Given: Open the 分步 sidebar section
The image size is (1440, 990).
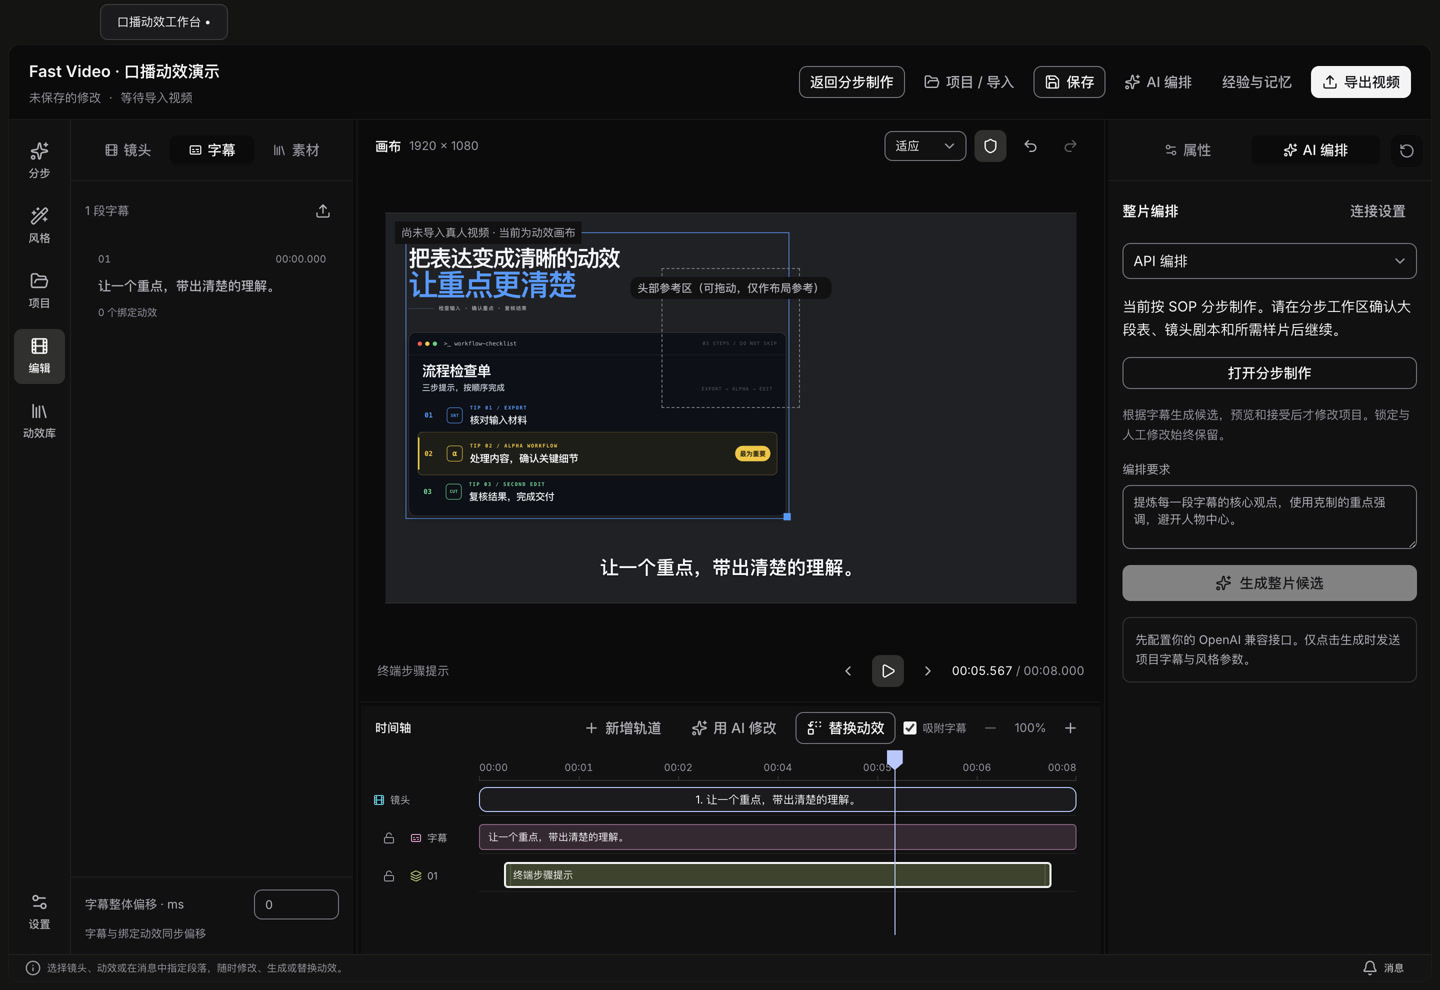Looking at the screenshot, I should [x=39, y=160].
